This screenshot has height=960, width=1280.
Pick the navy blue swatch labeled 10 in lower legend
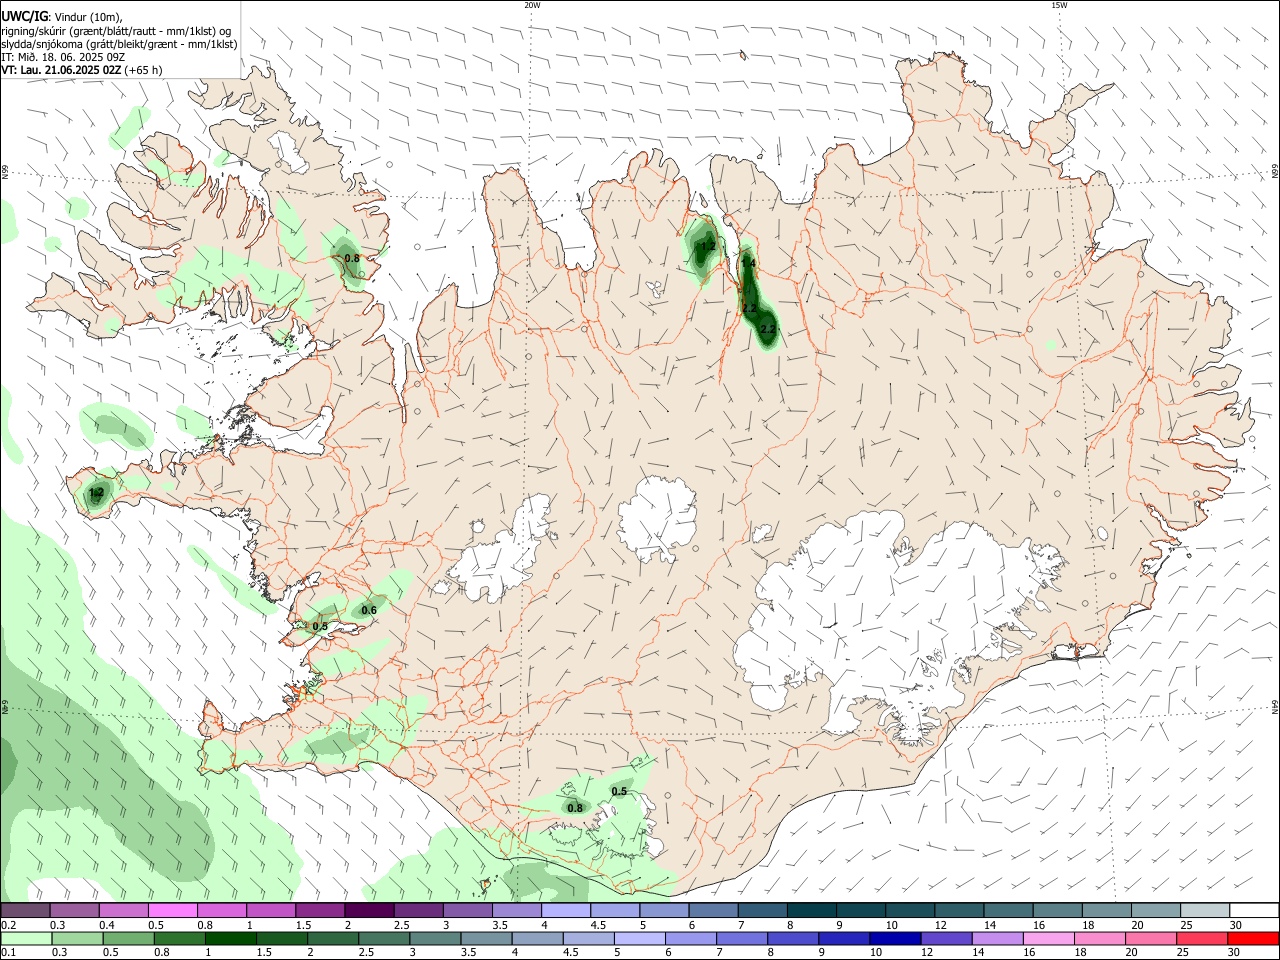click(894, 939)
